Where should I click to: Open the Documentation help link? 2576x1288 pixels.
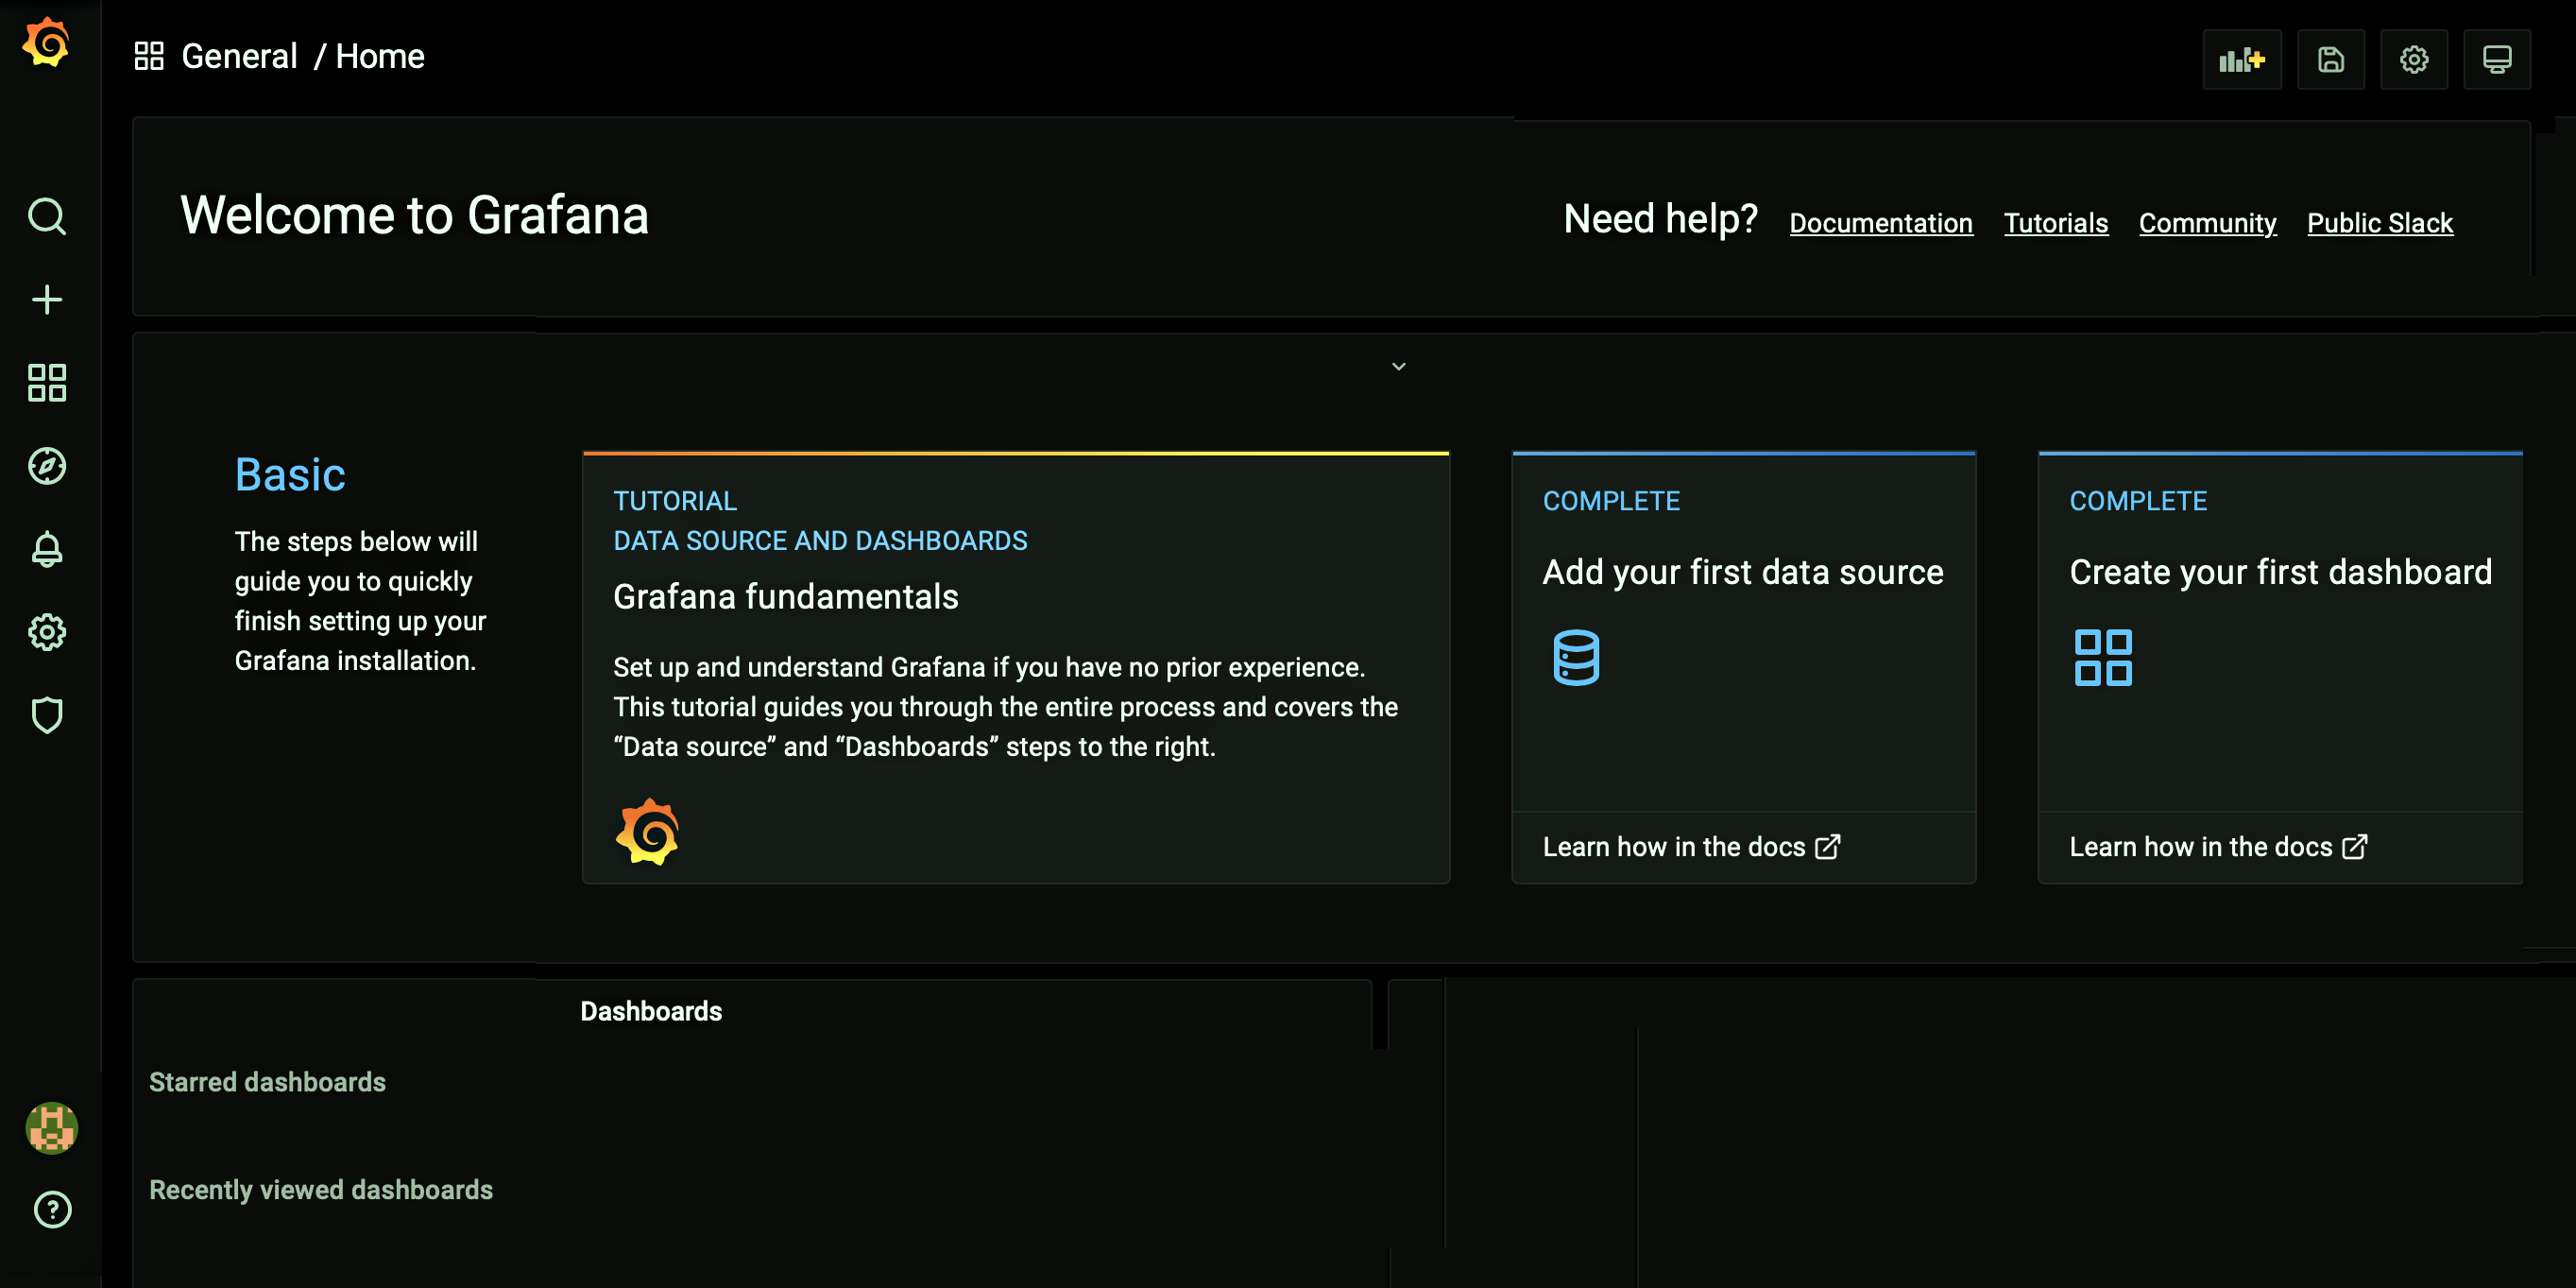[1880, 223]
